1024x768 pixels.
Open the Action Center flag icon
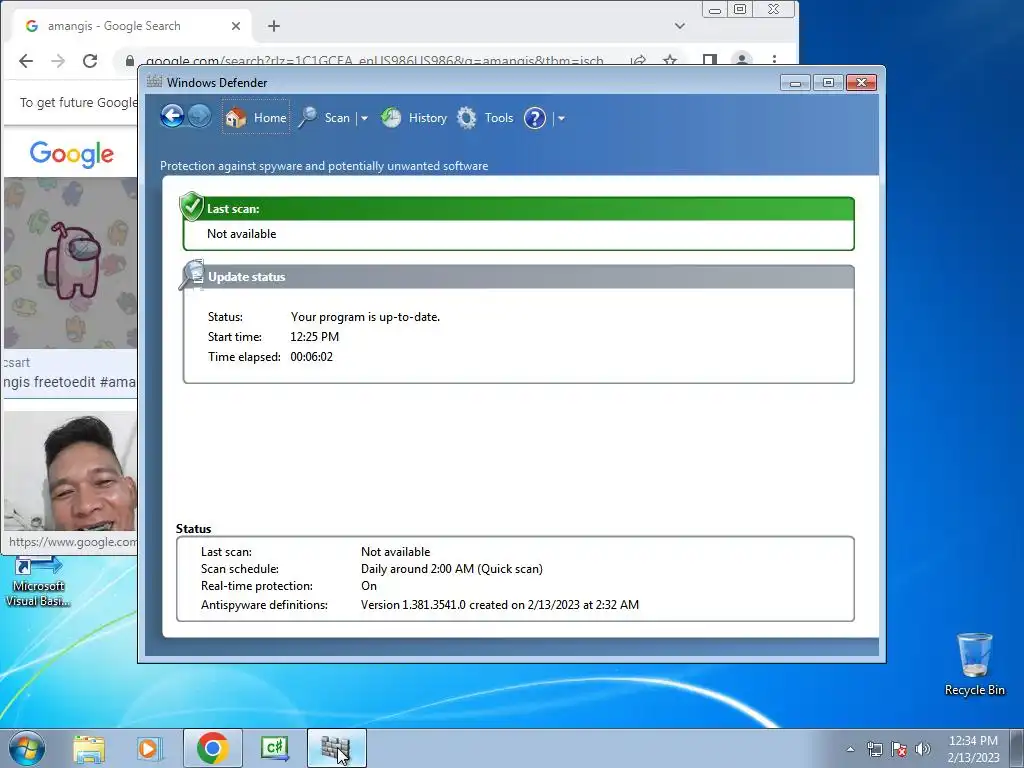[x=899, y=749]
